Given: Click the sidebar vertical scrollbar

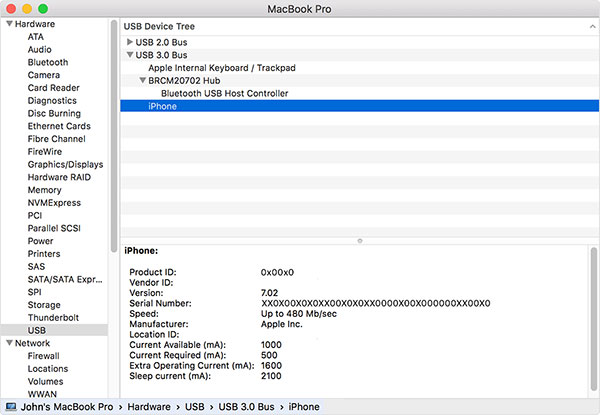Looking at the screenshot, I should (x=114, y=136).
